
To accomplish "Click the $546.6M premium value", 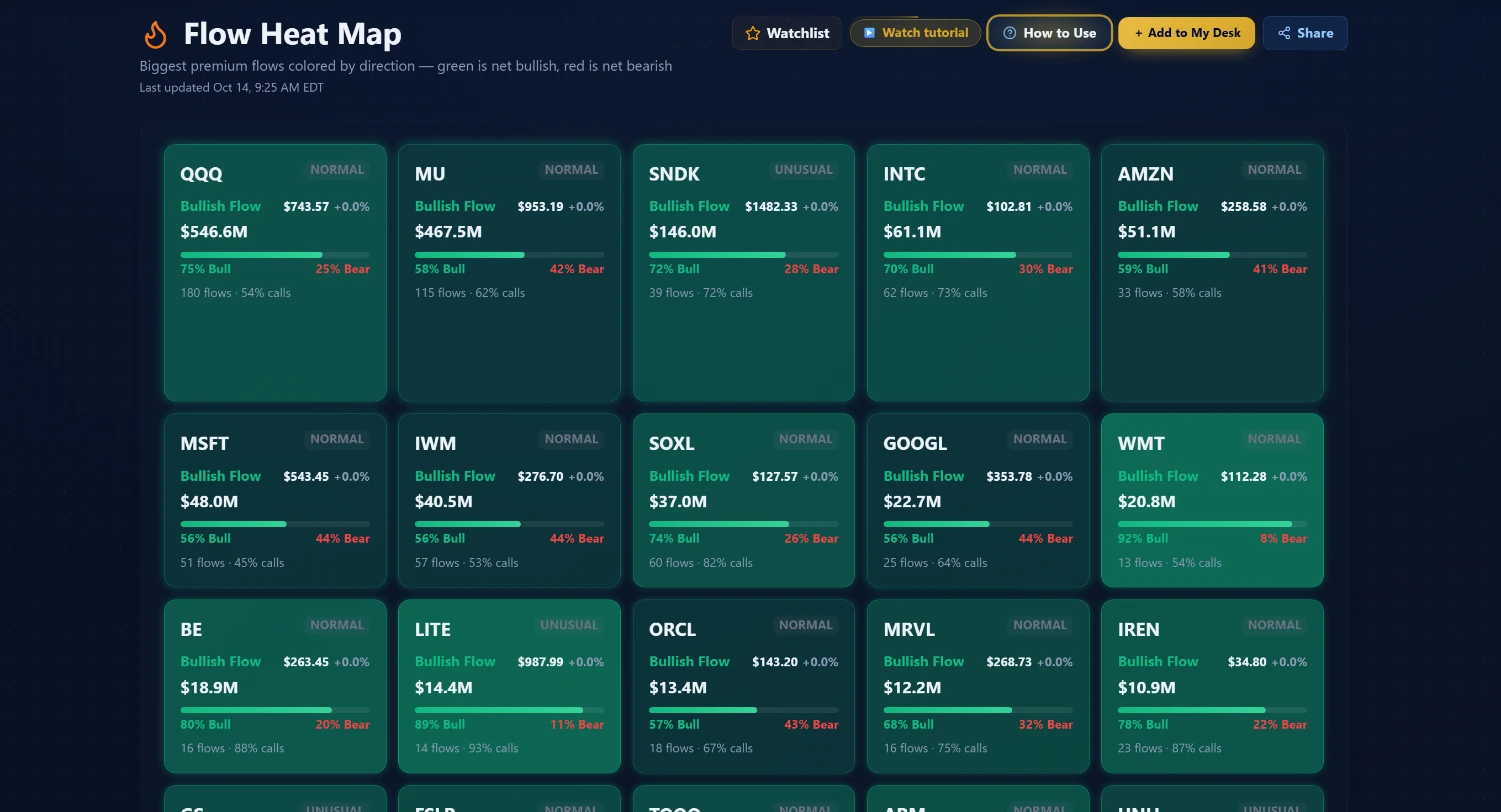I will (214, 232).
